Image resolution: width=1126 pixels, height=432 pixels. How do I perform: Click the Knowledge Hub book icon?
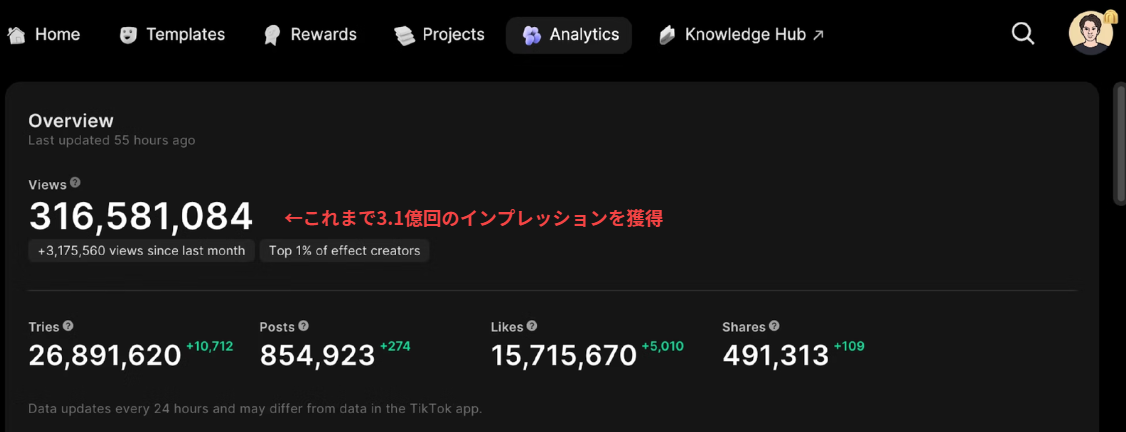point(667,34)
